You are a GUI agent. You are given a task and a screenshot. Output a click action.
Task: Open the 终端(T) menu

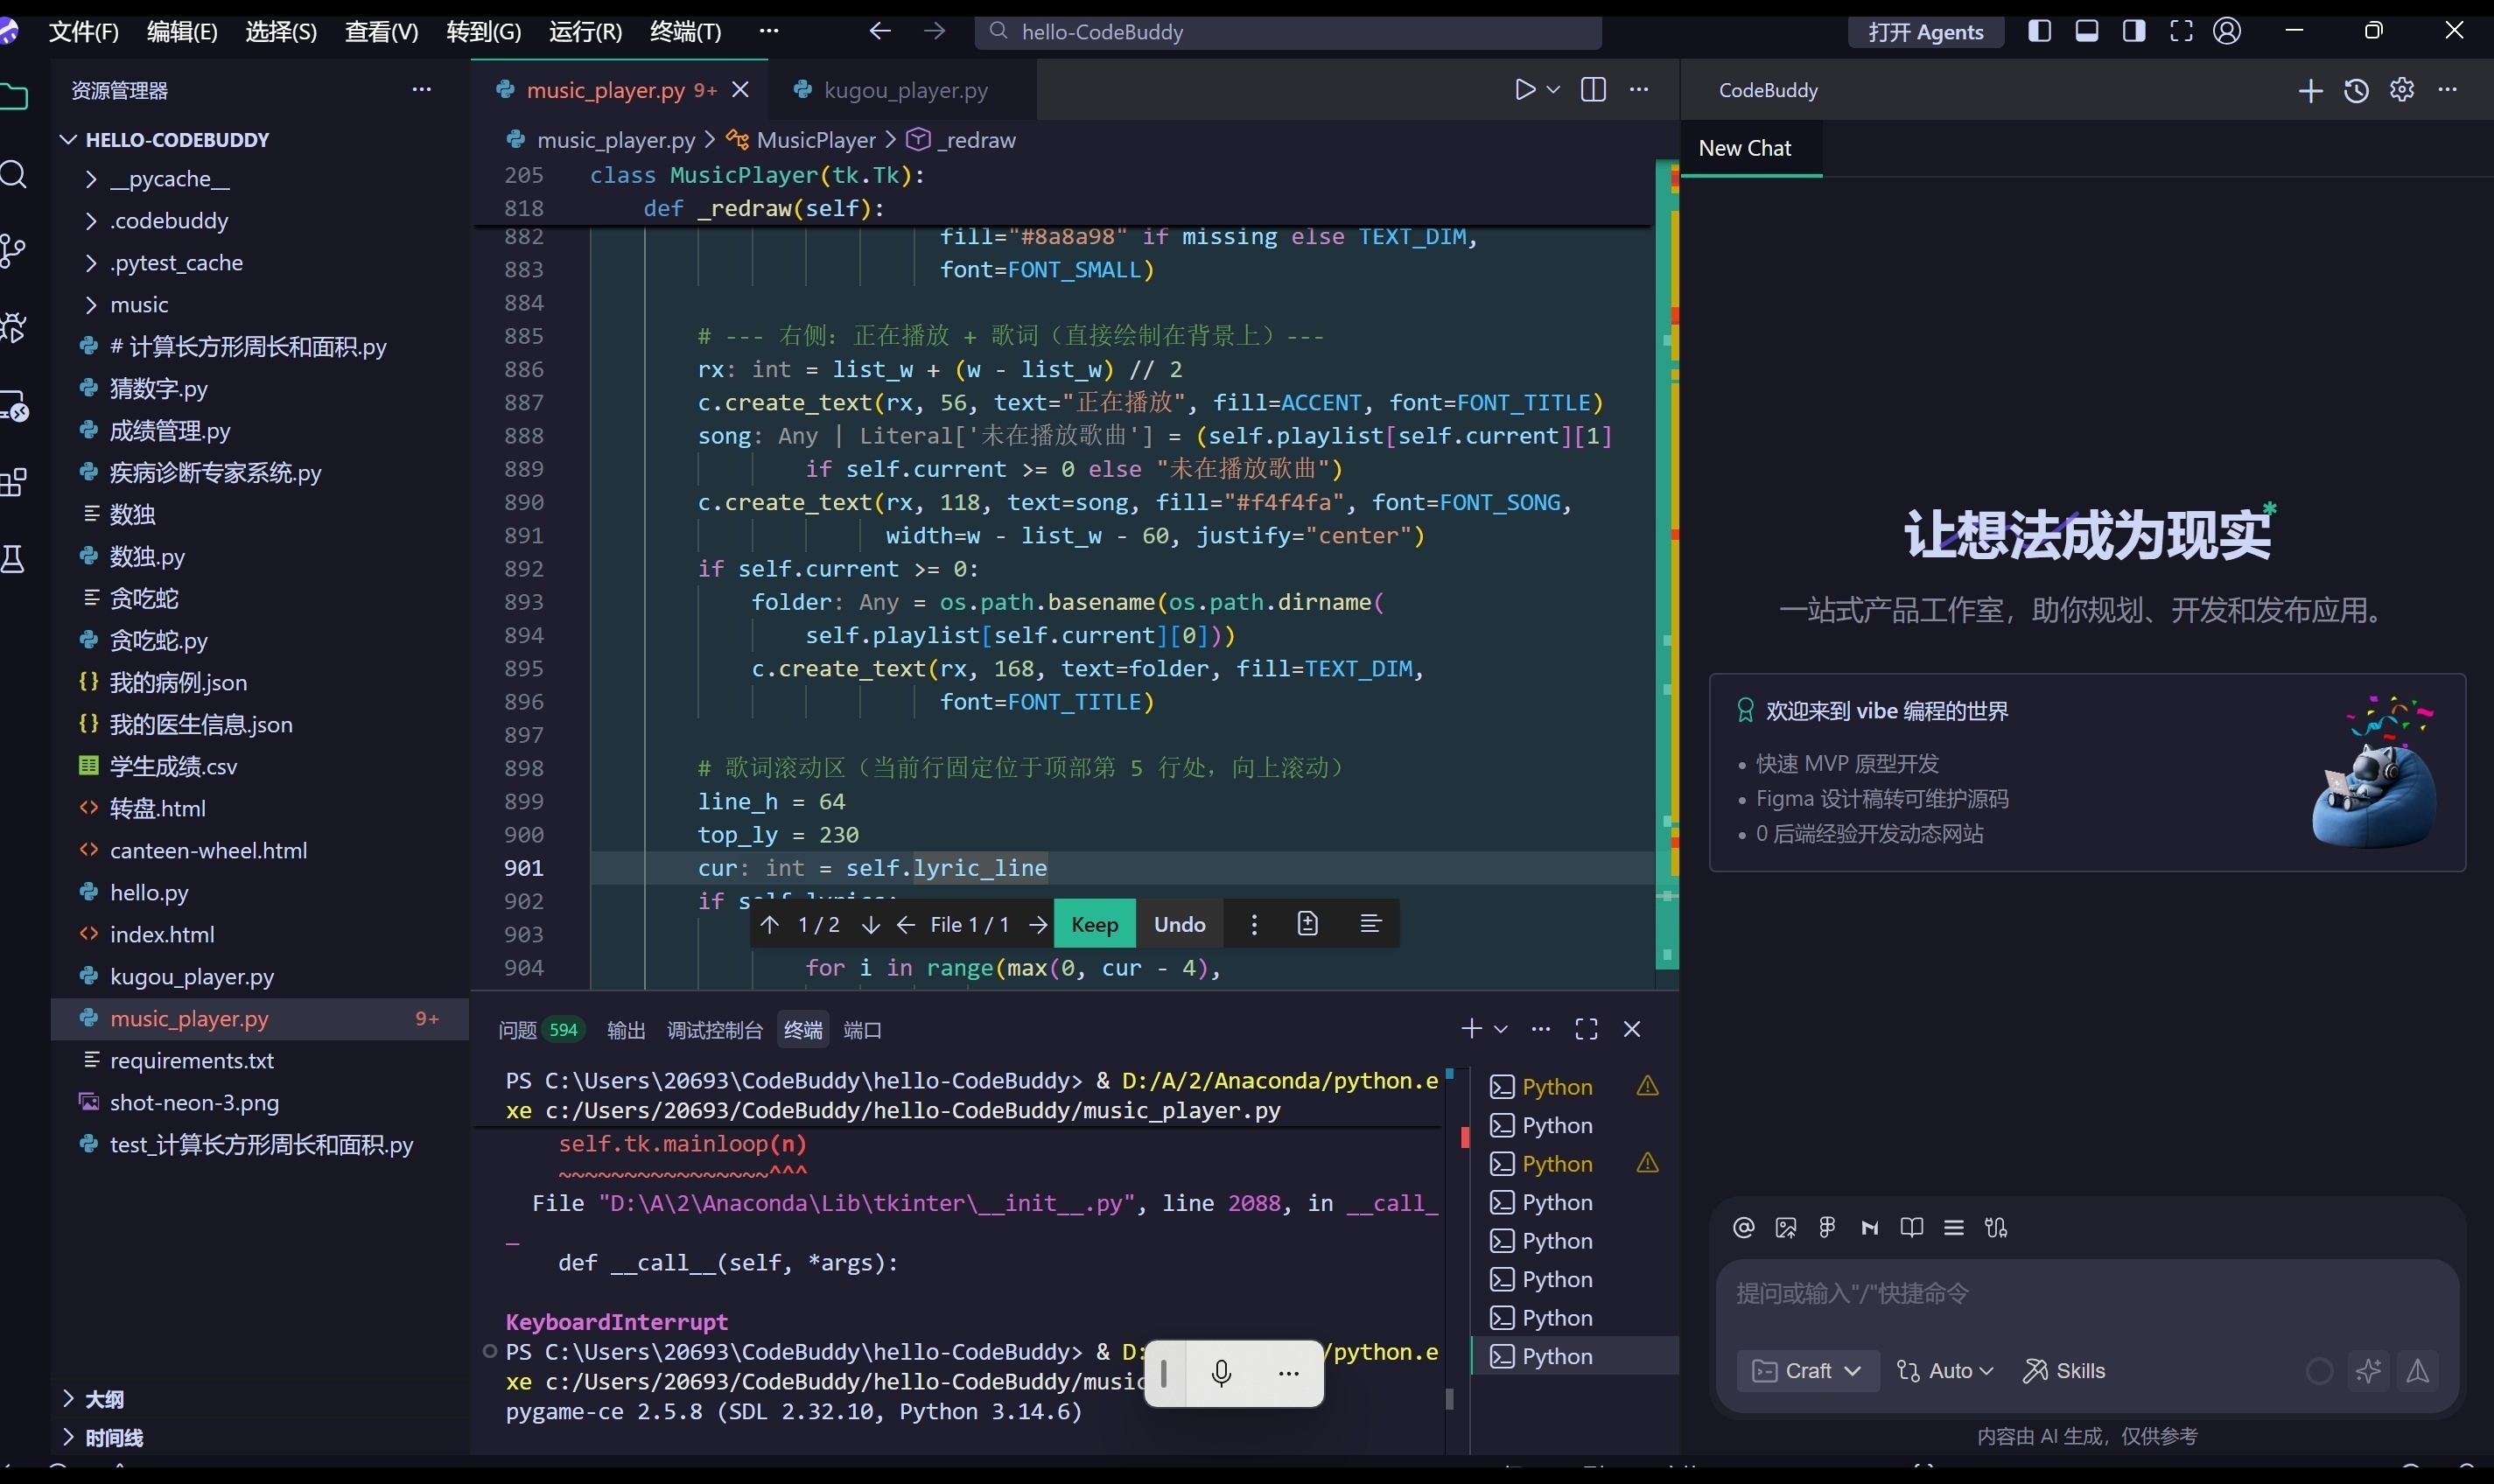click(685, 32)
